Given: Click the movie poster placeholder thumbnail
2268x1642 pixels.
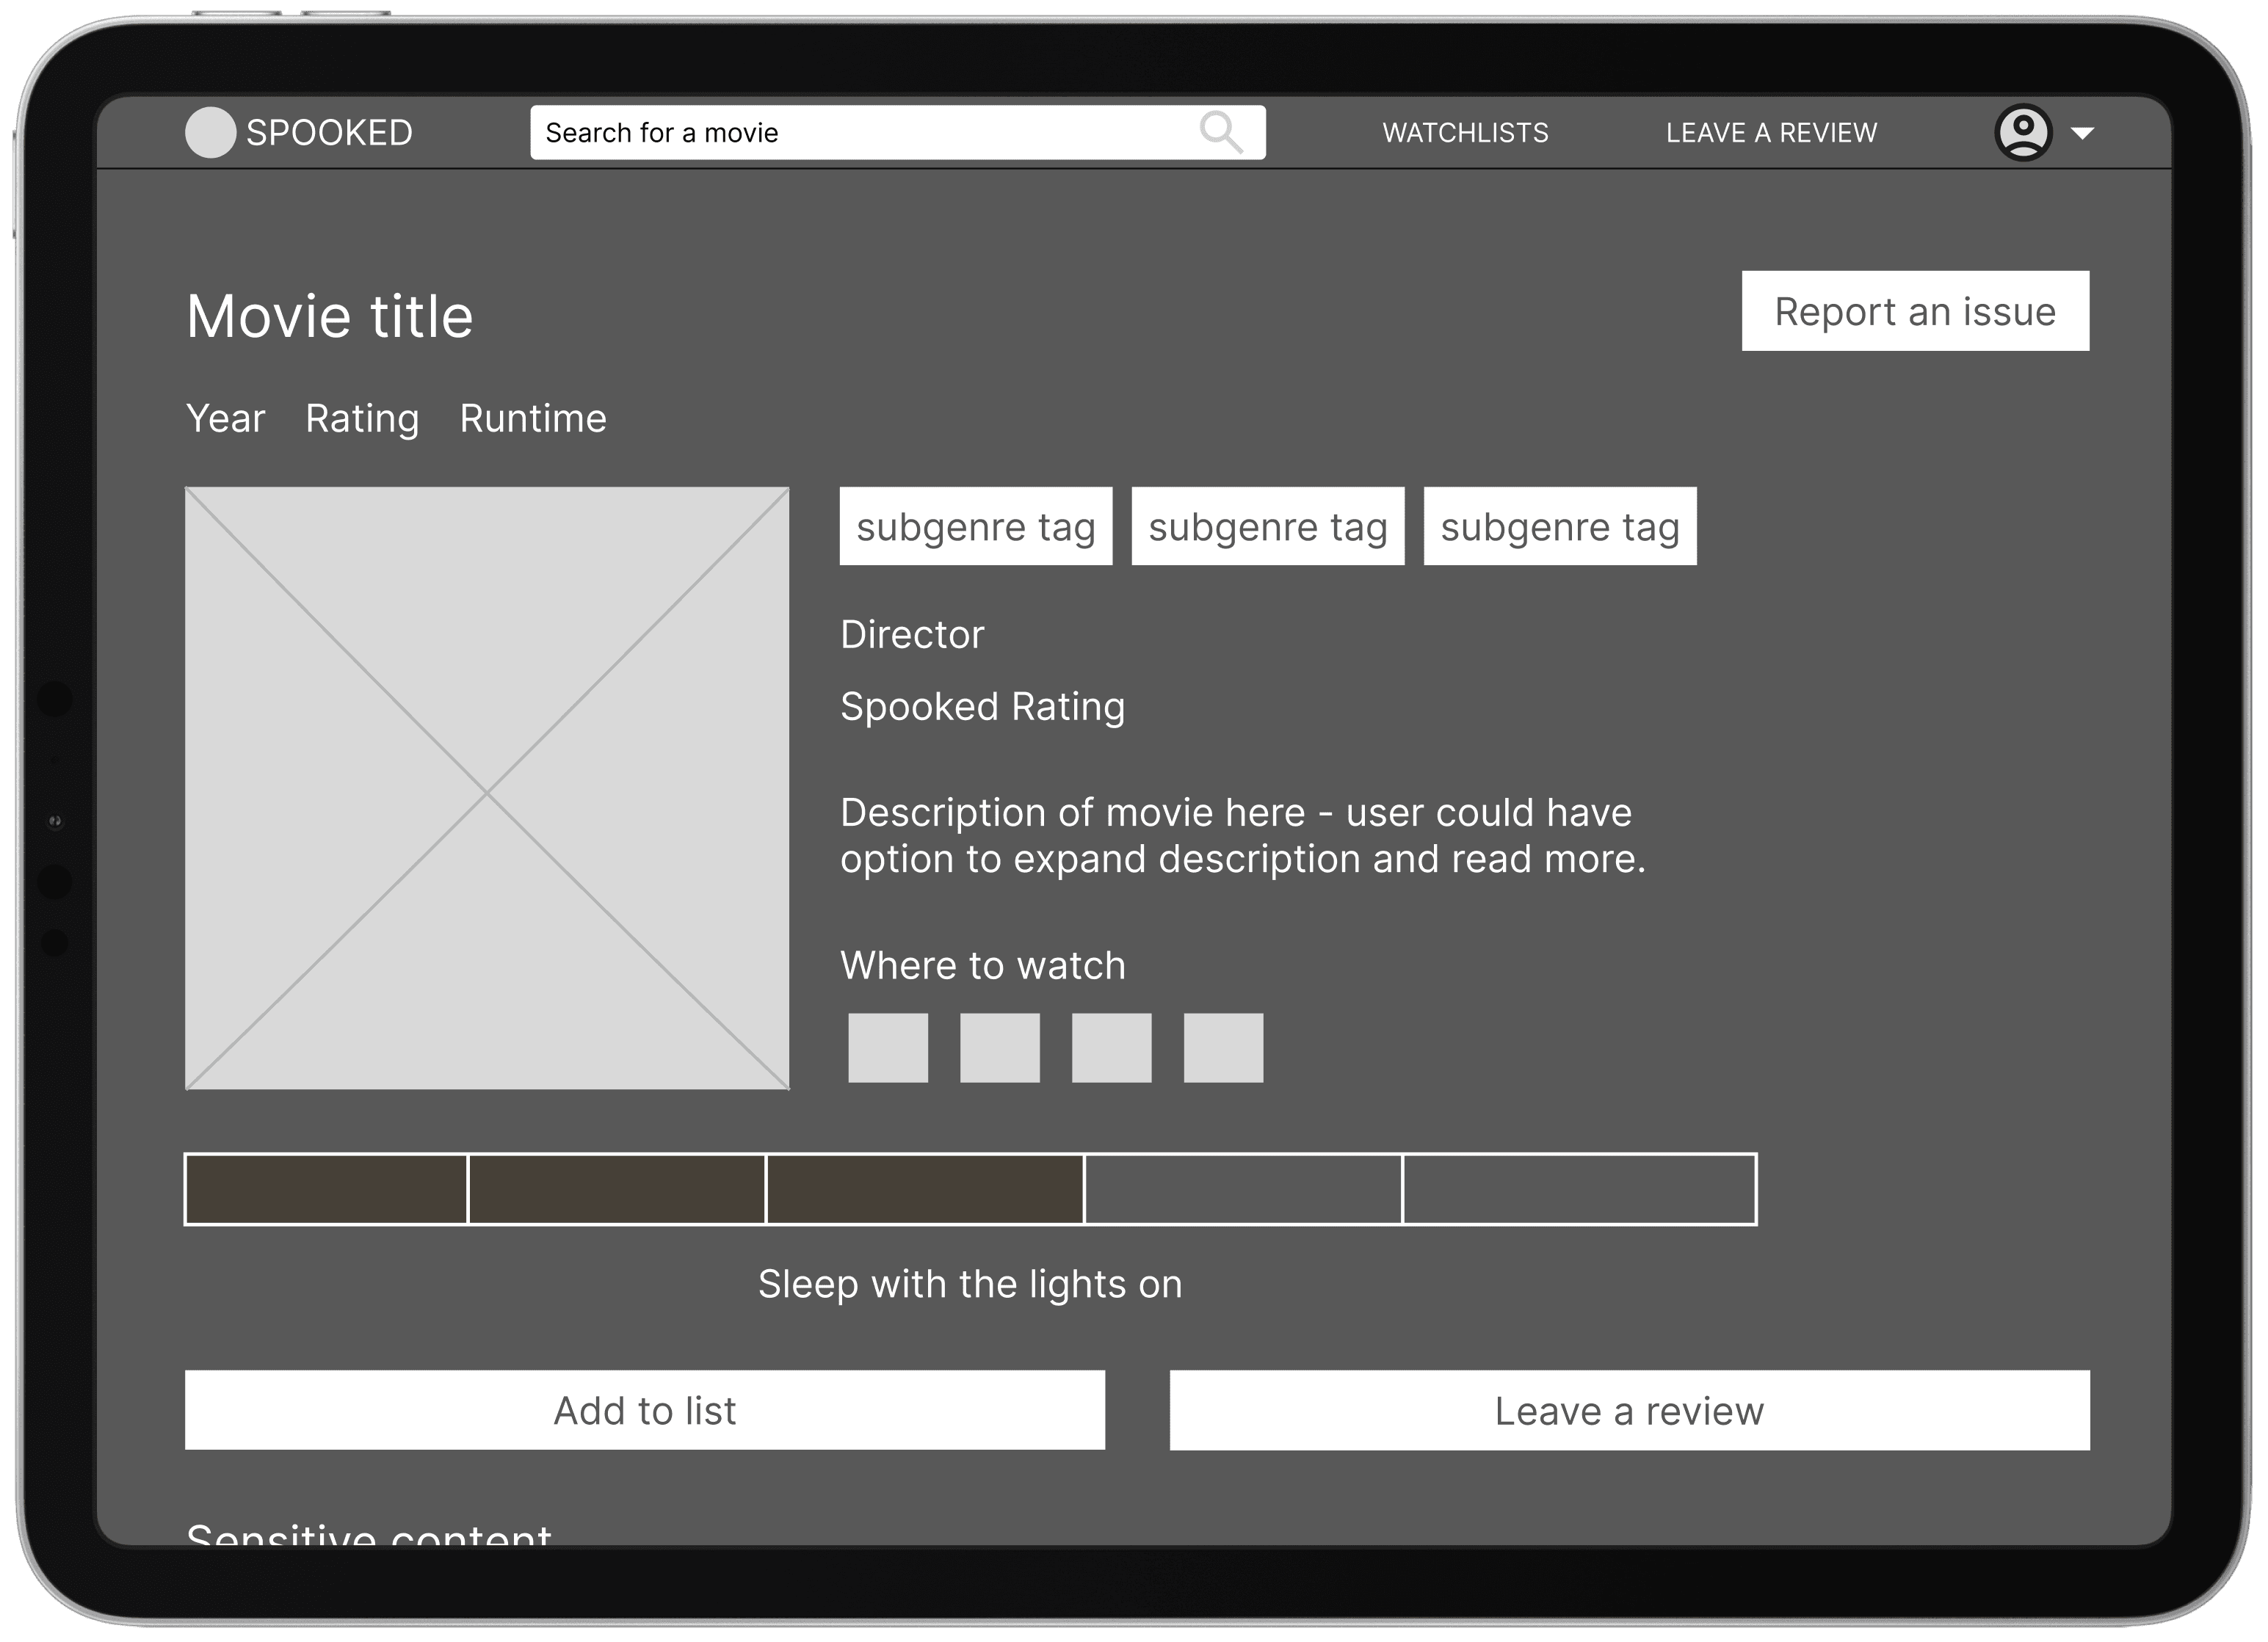Looking at the screenshot, I should click(488, 788).
